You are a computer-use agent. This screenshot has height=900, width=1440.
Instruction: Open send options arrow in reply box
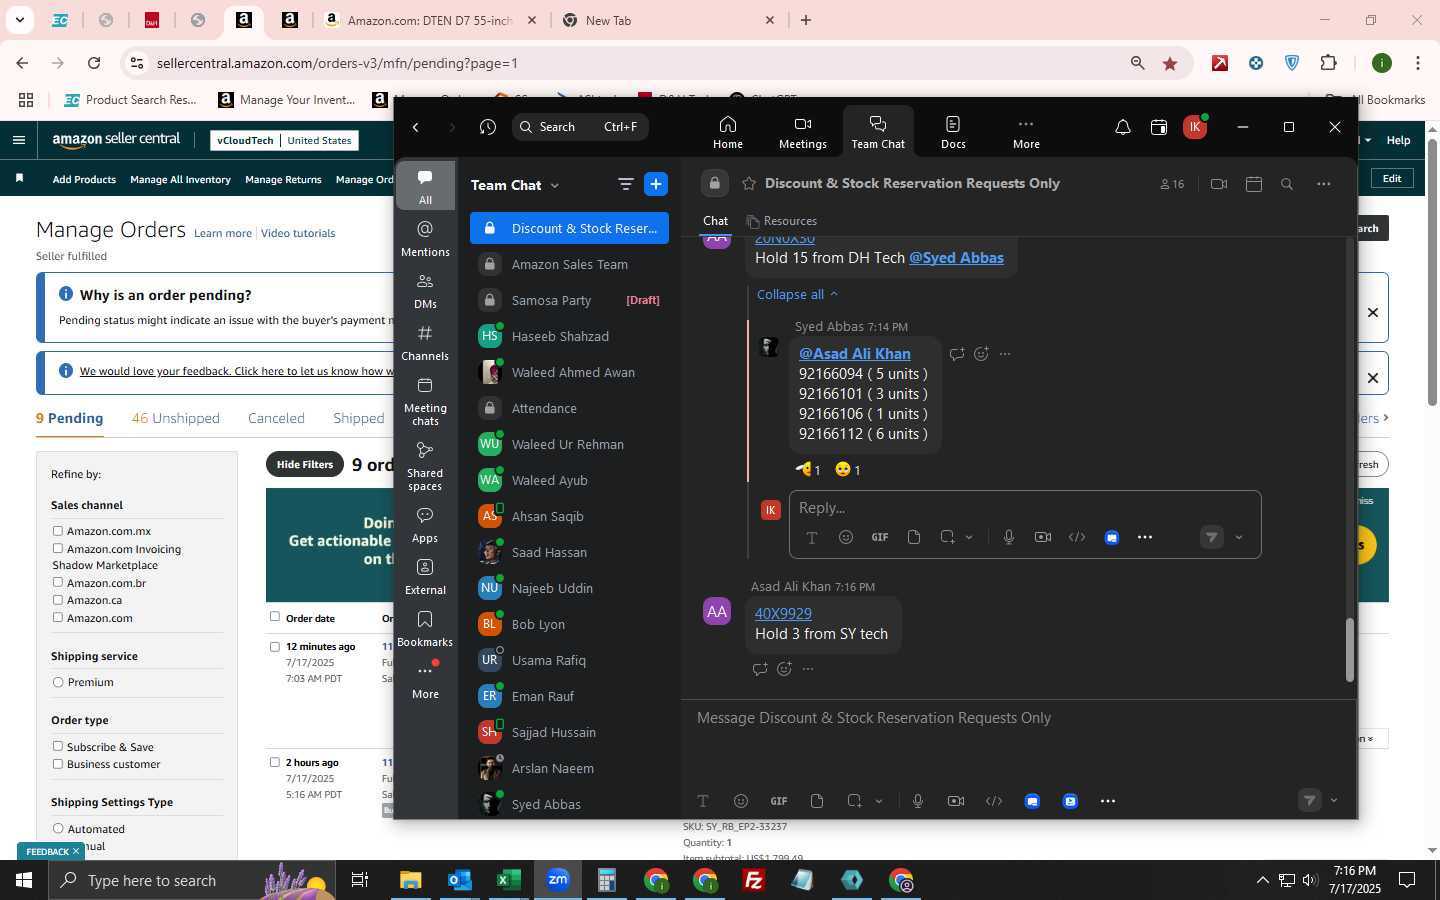click(1239, 537)
